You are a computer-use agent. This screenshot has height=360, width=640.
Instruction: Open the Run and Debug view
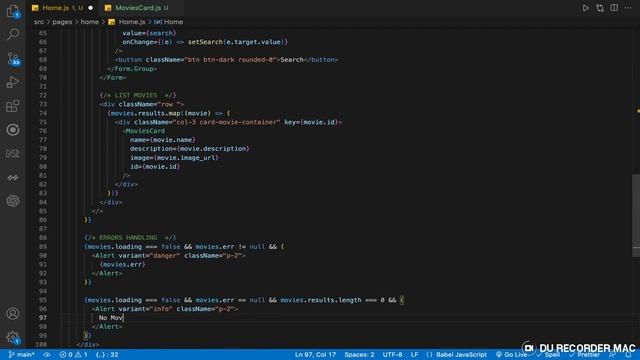pos(13,82)
